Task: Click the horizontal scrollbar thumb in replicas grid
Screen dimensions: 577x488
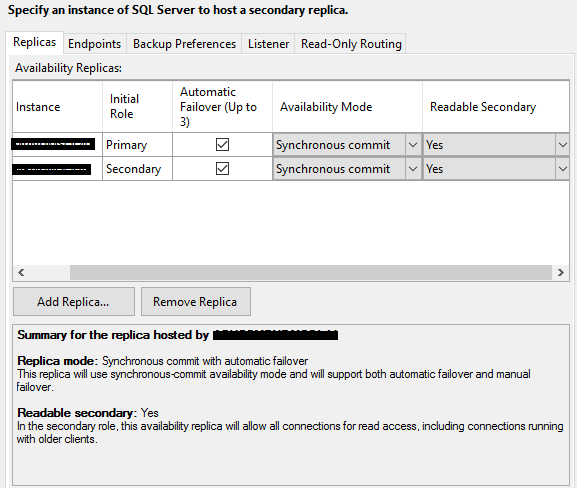Action: pyautogui.click(x=311, y=273)
